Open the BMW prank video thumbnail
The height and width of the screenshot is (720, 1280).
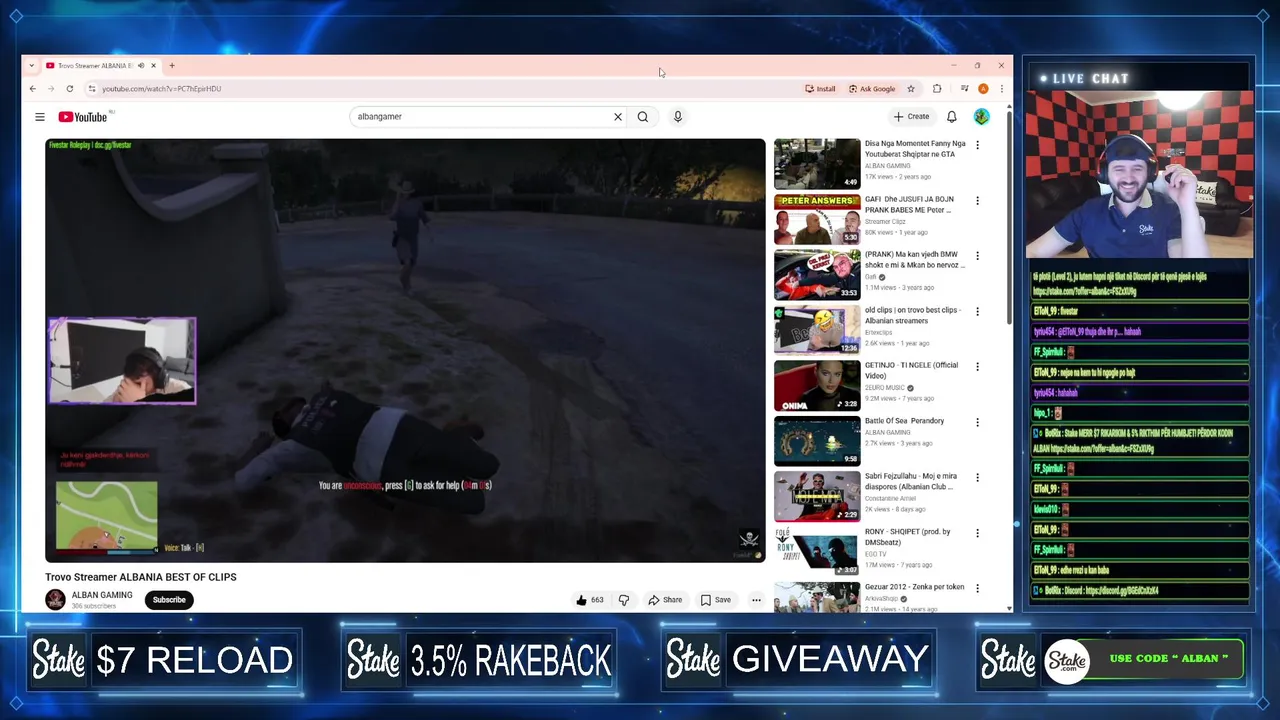[817, 274]
